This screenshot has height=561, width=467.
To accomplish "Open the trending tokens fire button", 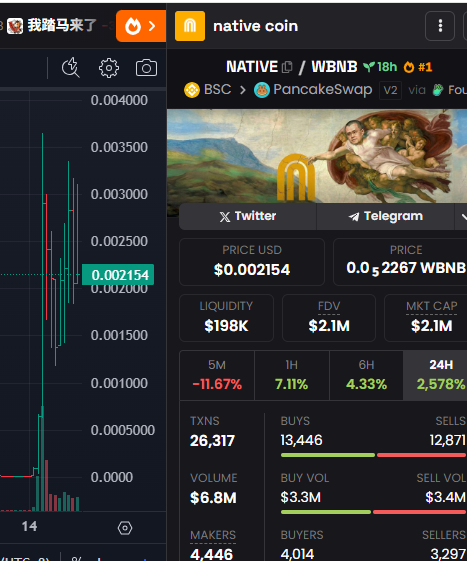I will click(141, 26).
